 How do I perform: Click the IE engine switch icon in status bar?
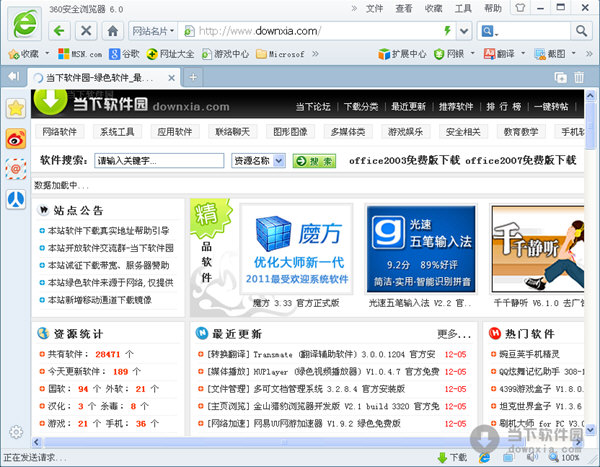(484, 457)
